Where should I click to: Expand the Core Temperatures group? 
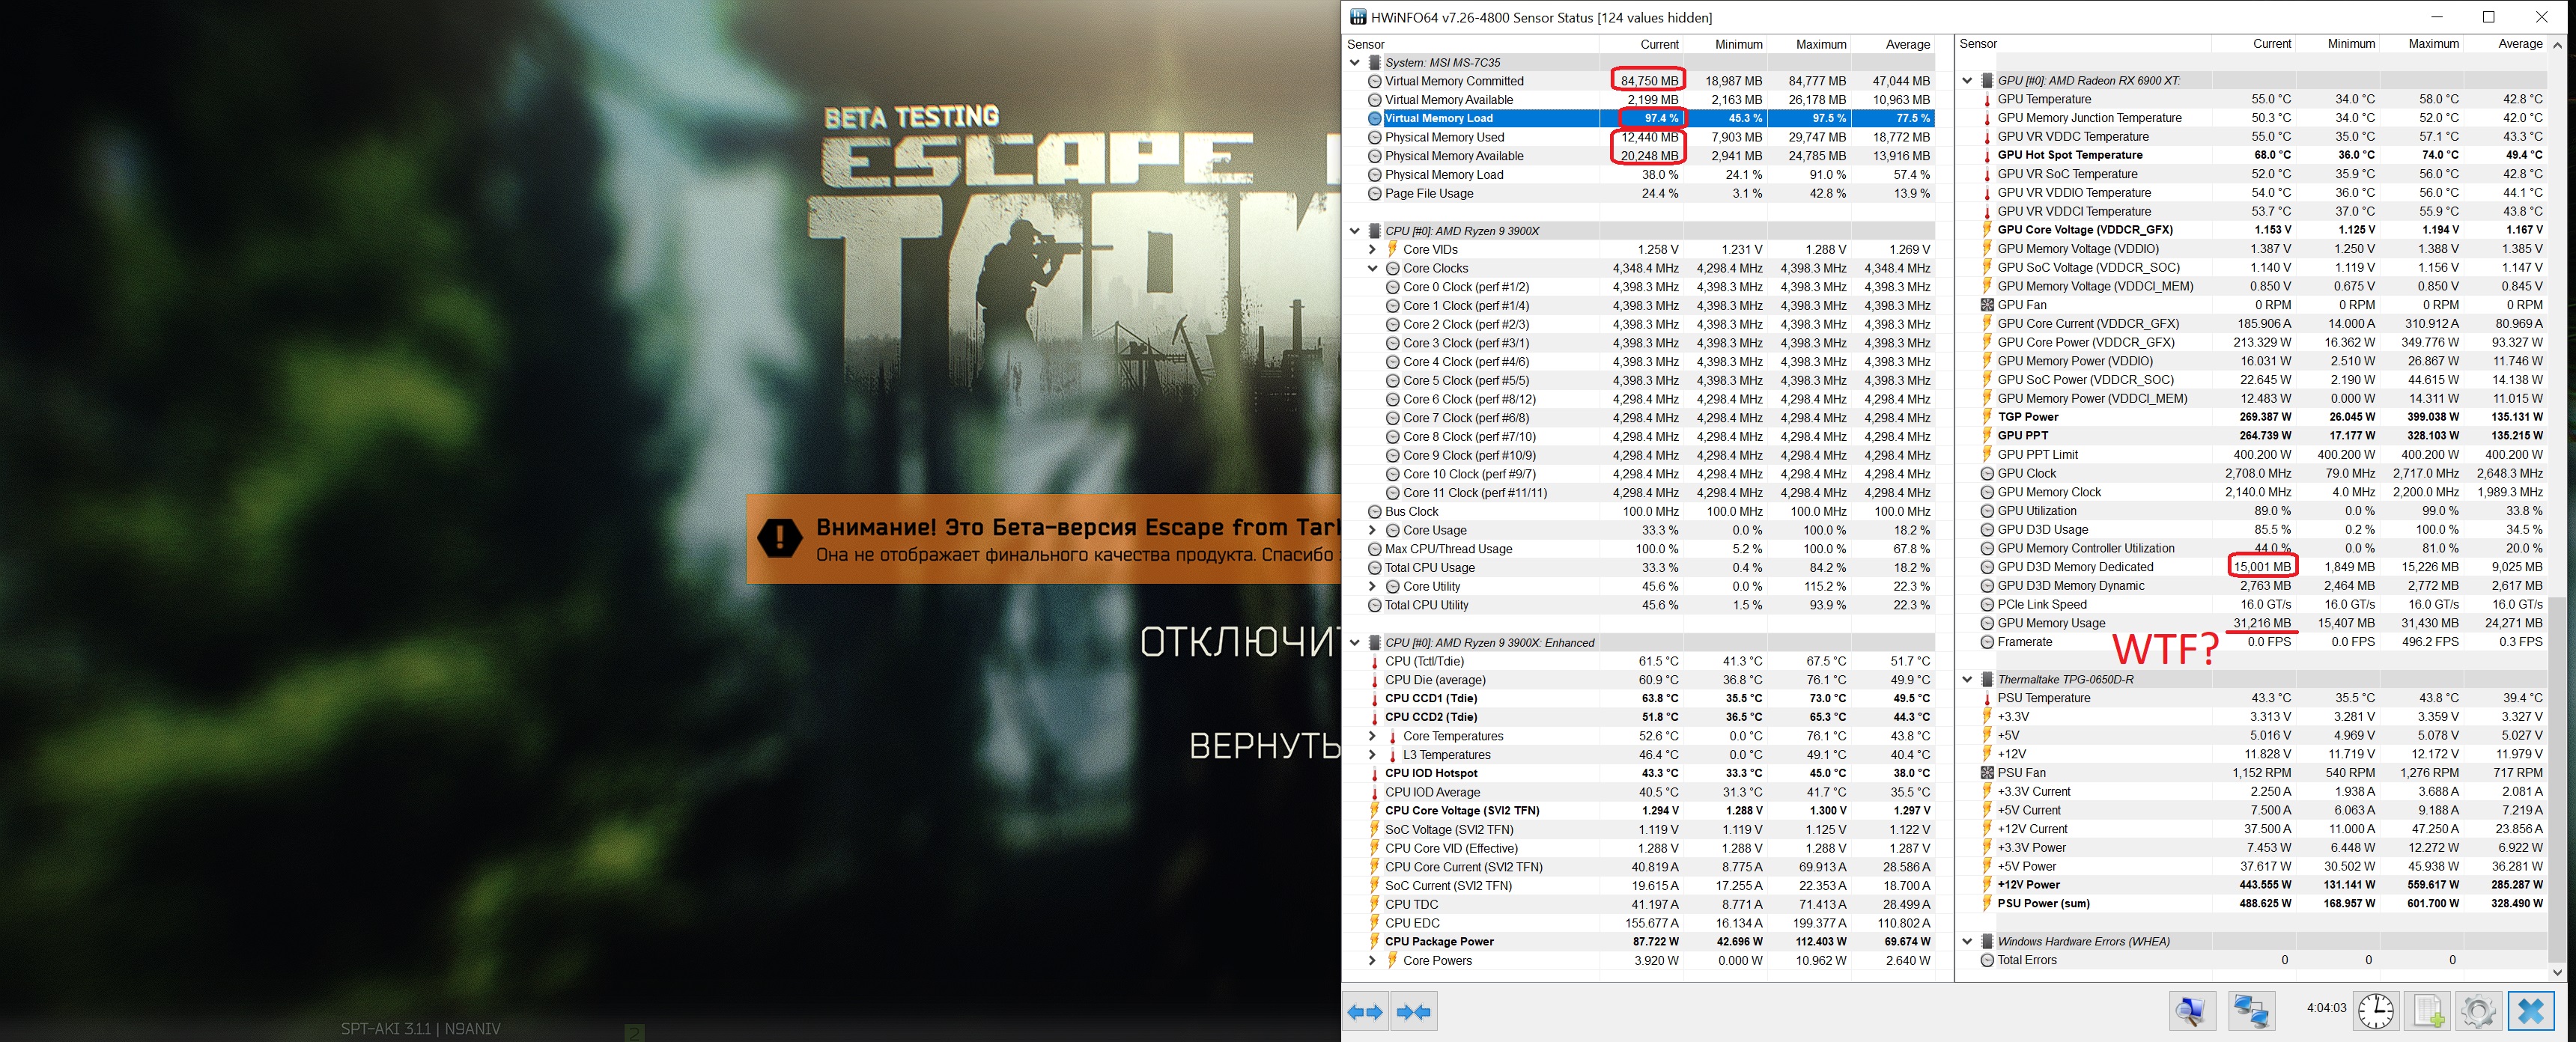[x=1373, y=736]
